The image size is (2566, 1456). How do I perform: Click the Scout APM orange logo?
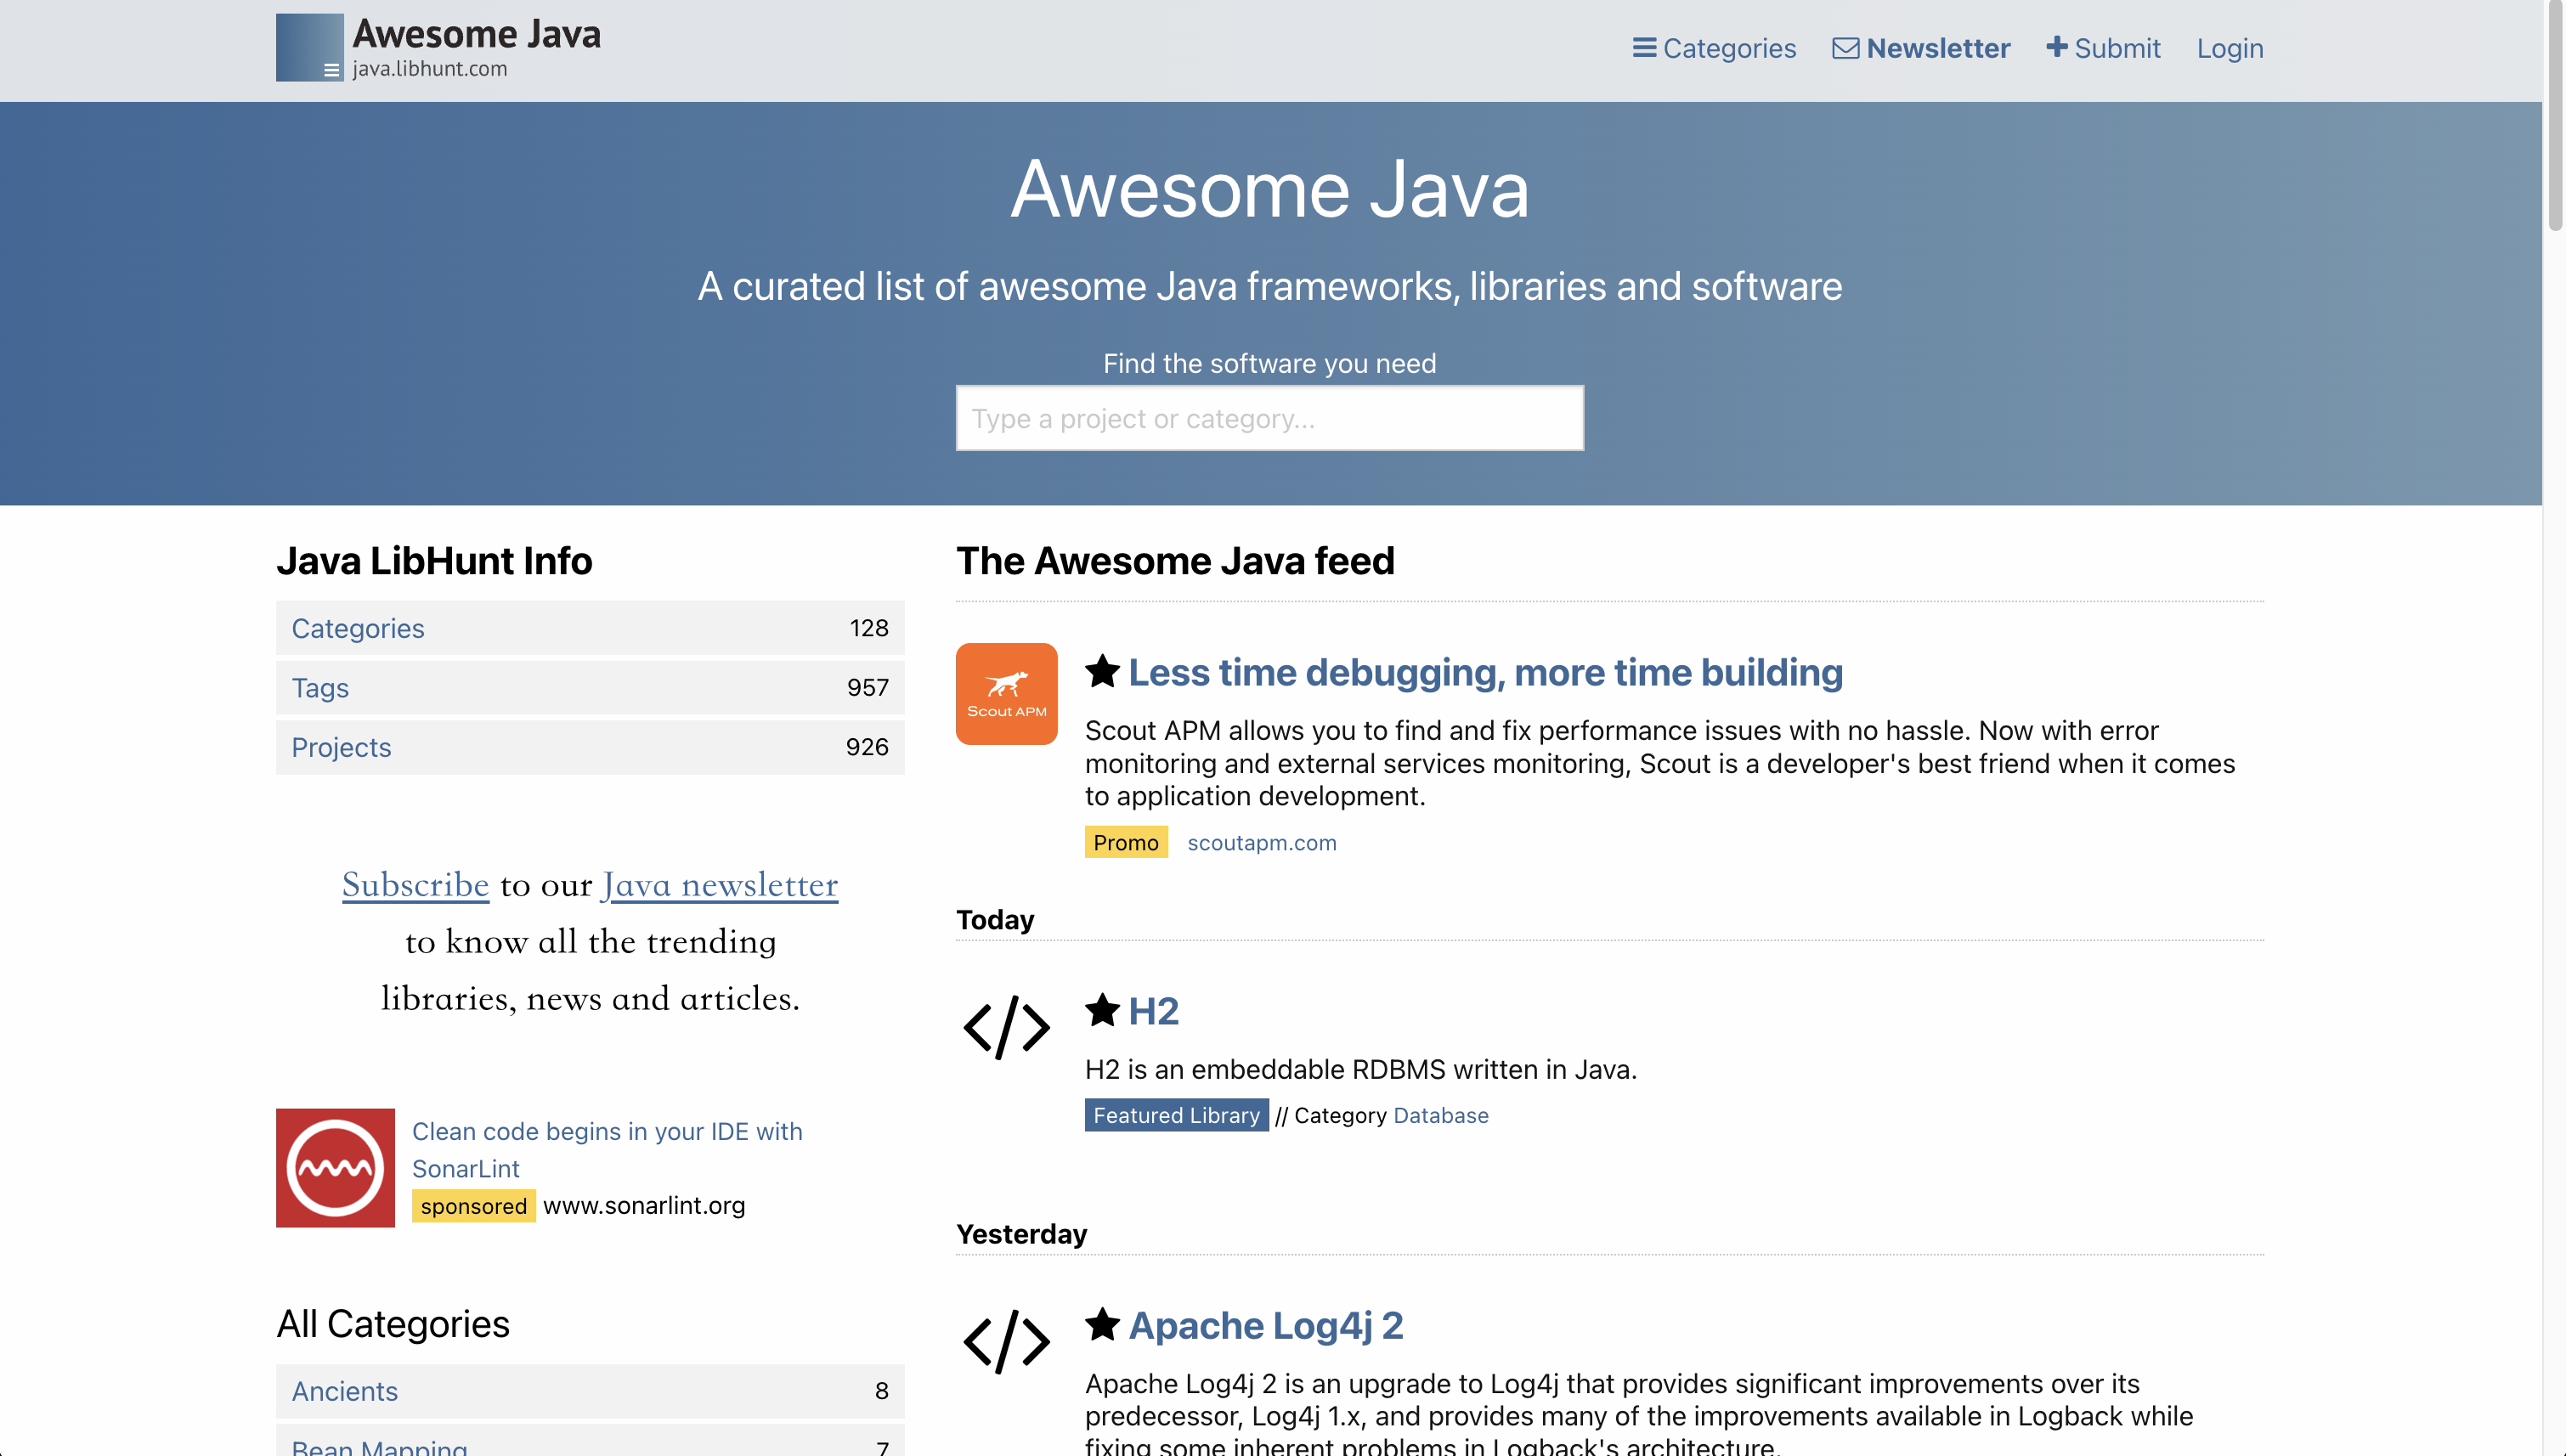point(1006,693)
